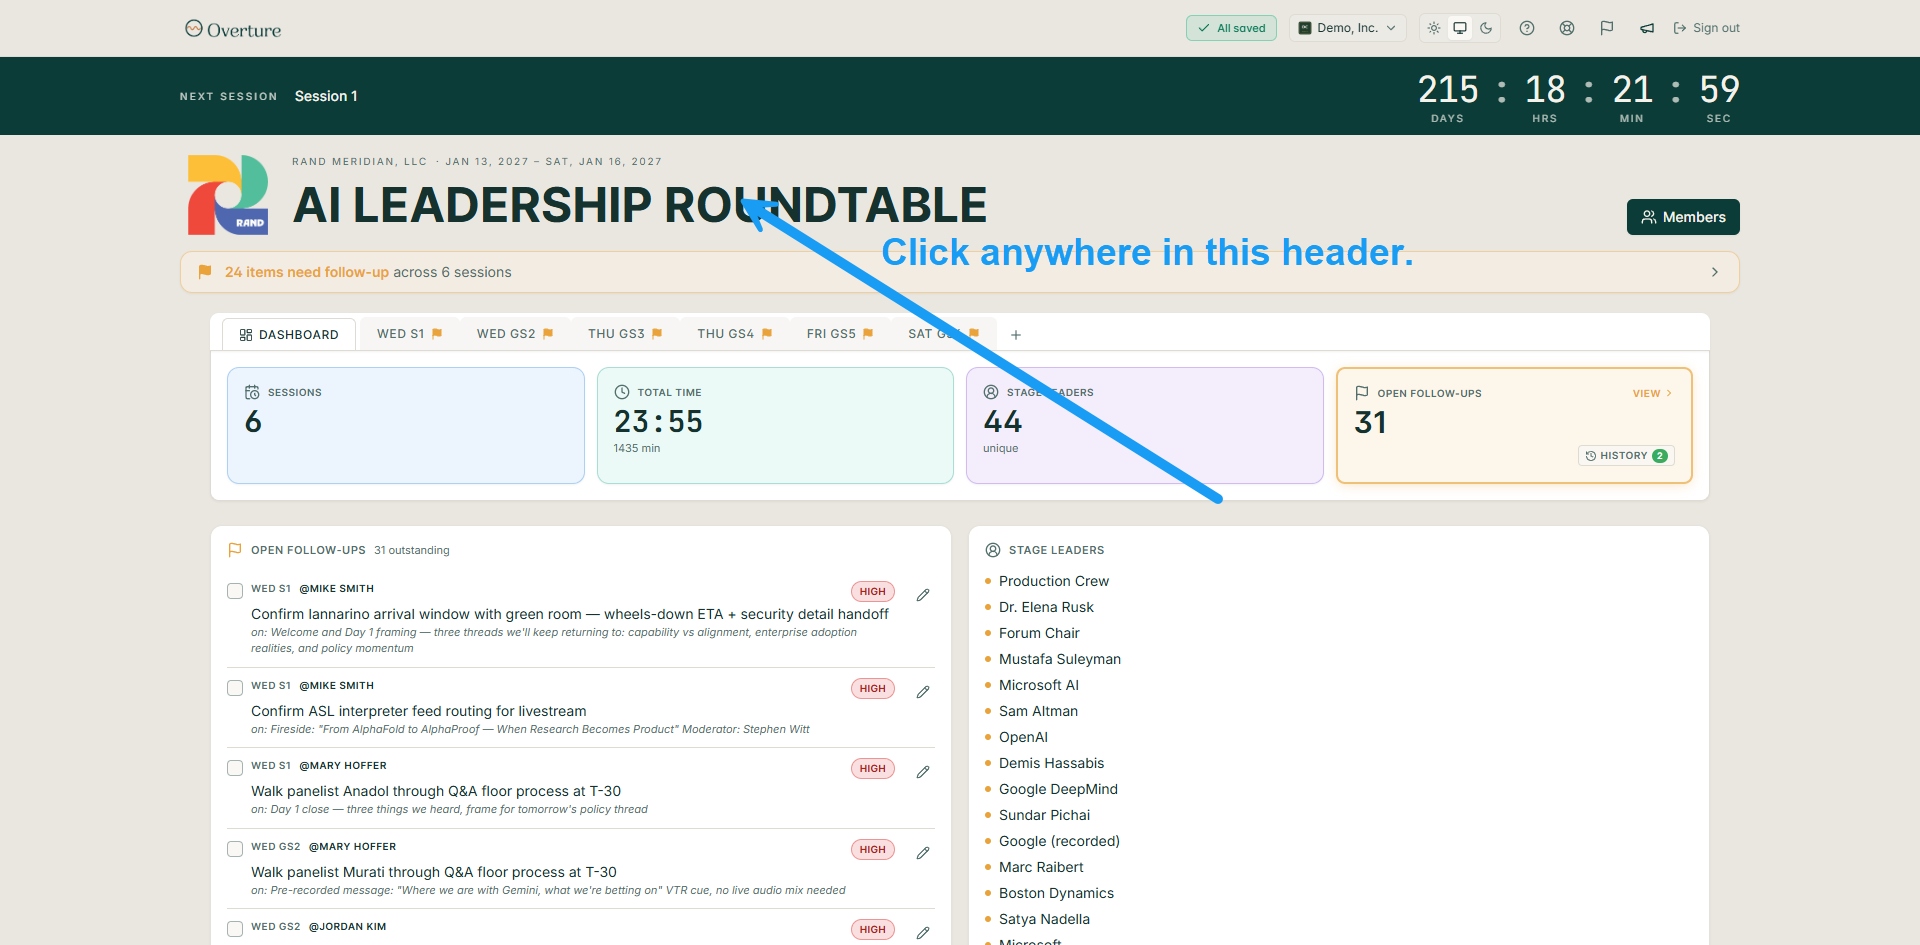
Task: Click the Open Follow-ups list flag icon
Action: click(235, 550)
